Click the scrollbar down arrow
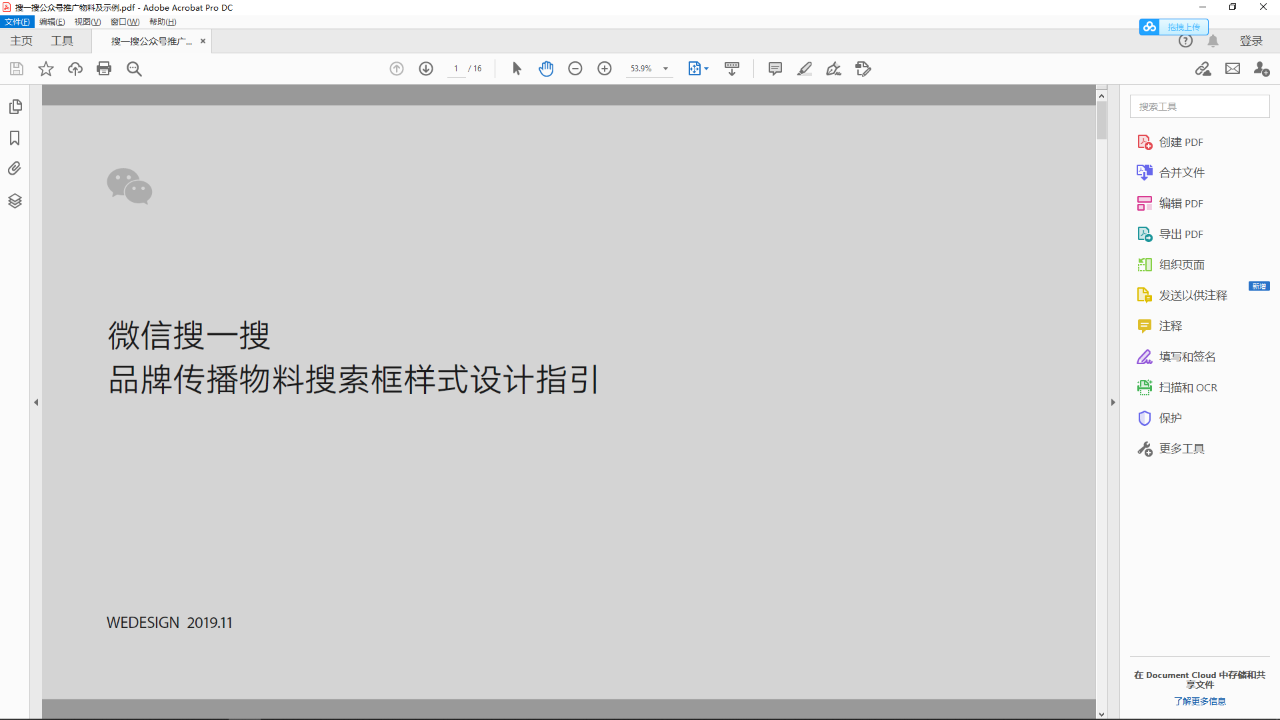The image size is (1280, 720). pos(1102,714)
